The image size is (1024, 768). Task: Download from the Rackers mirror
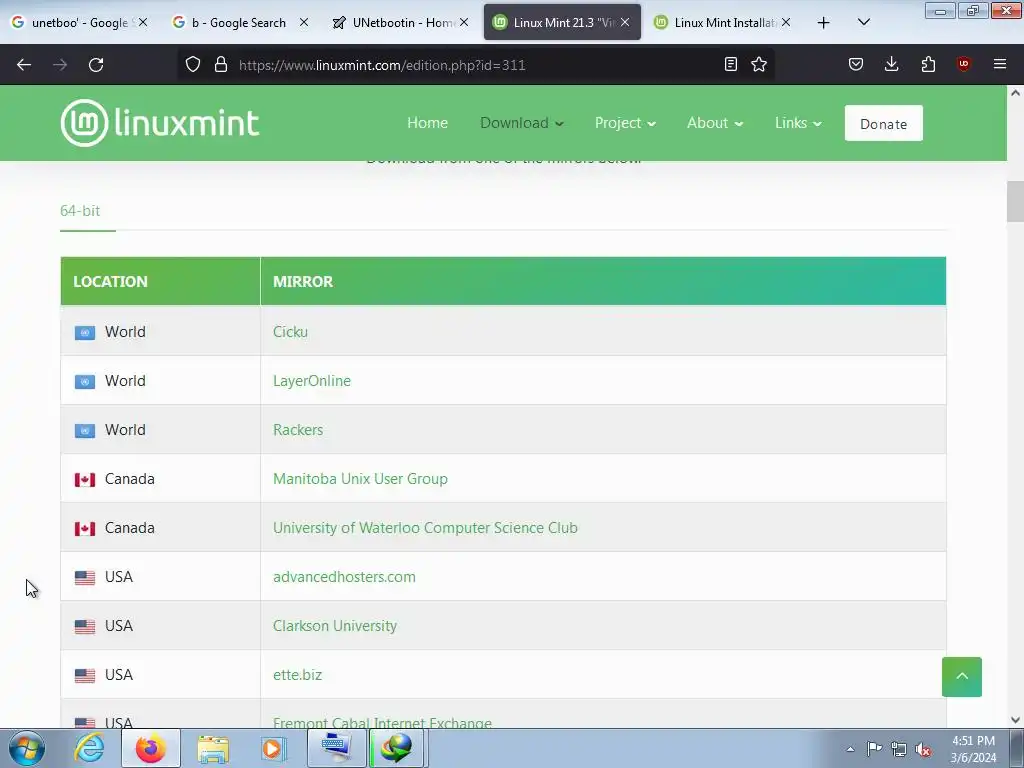pos(298,430)
